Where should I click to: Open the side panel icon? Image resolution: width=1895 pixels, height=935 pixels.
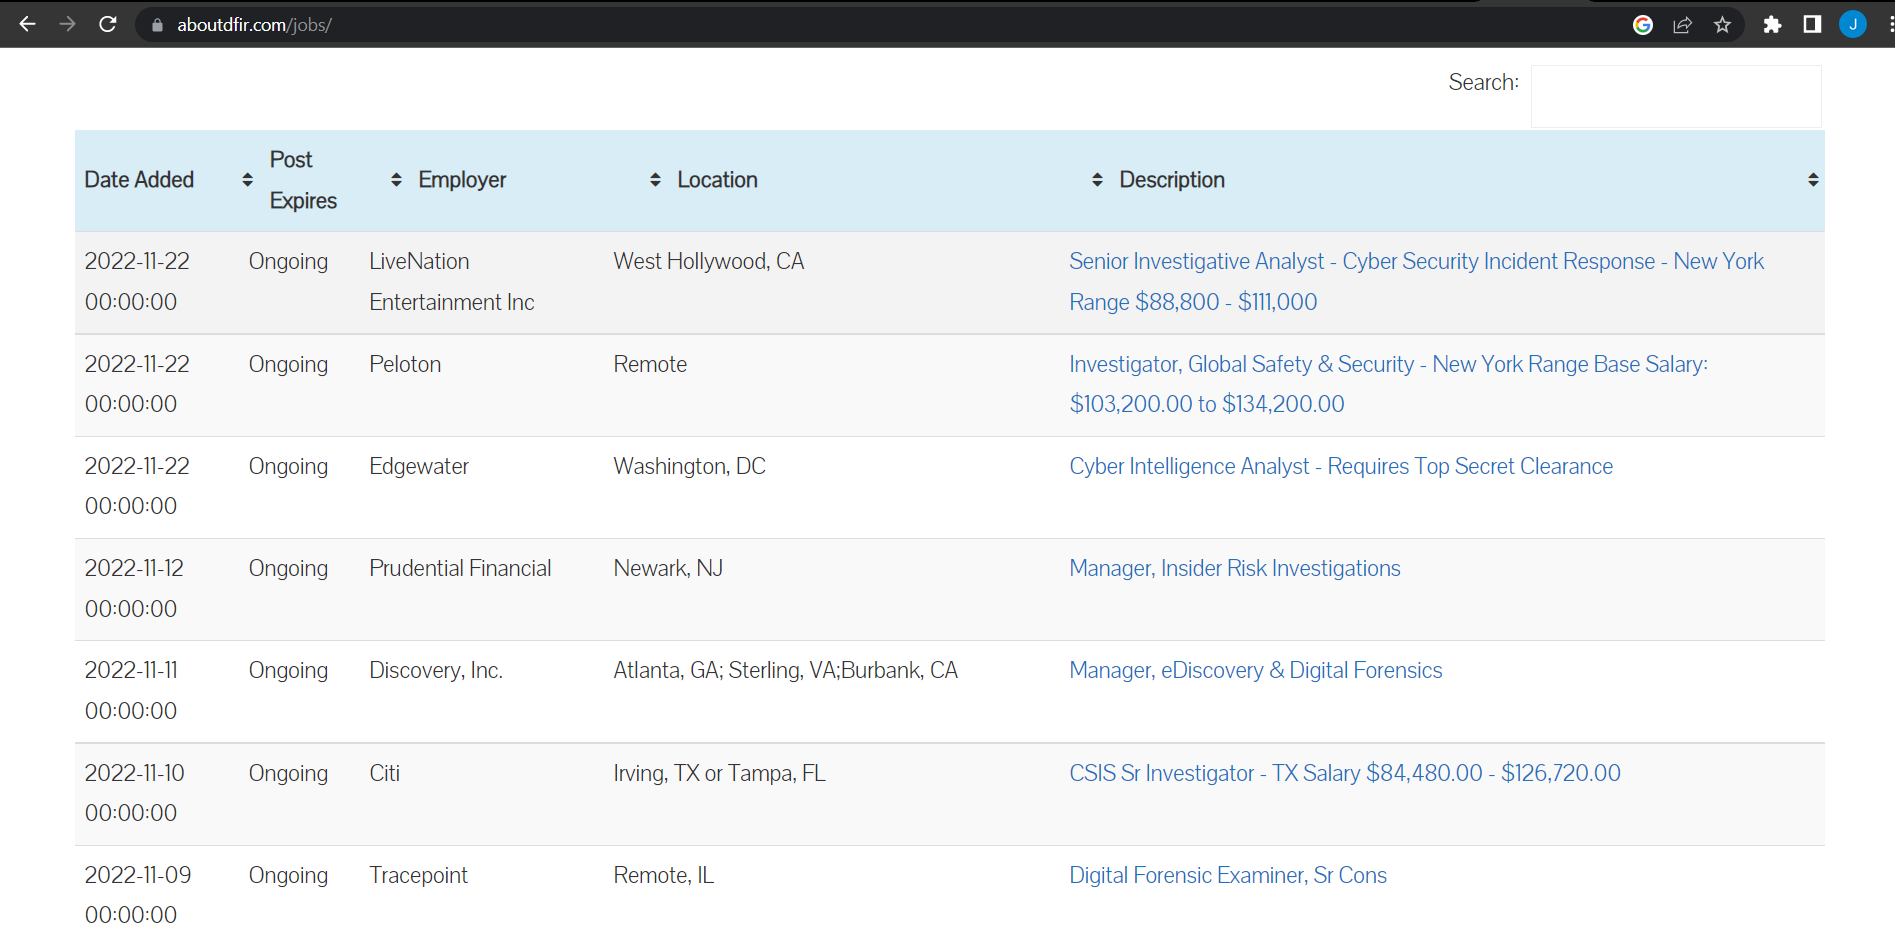coord(1812,24)
